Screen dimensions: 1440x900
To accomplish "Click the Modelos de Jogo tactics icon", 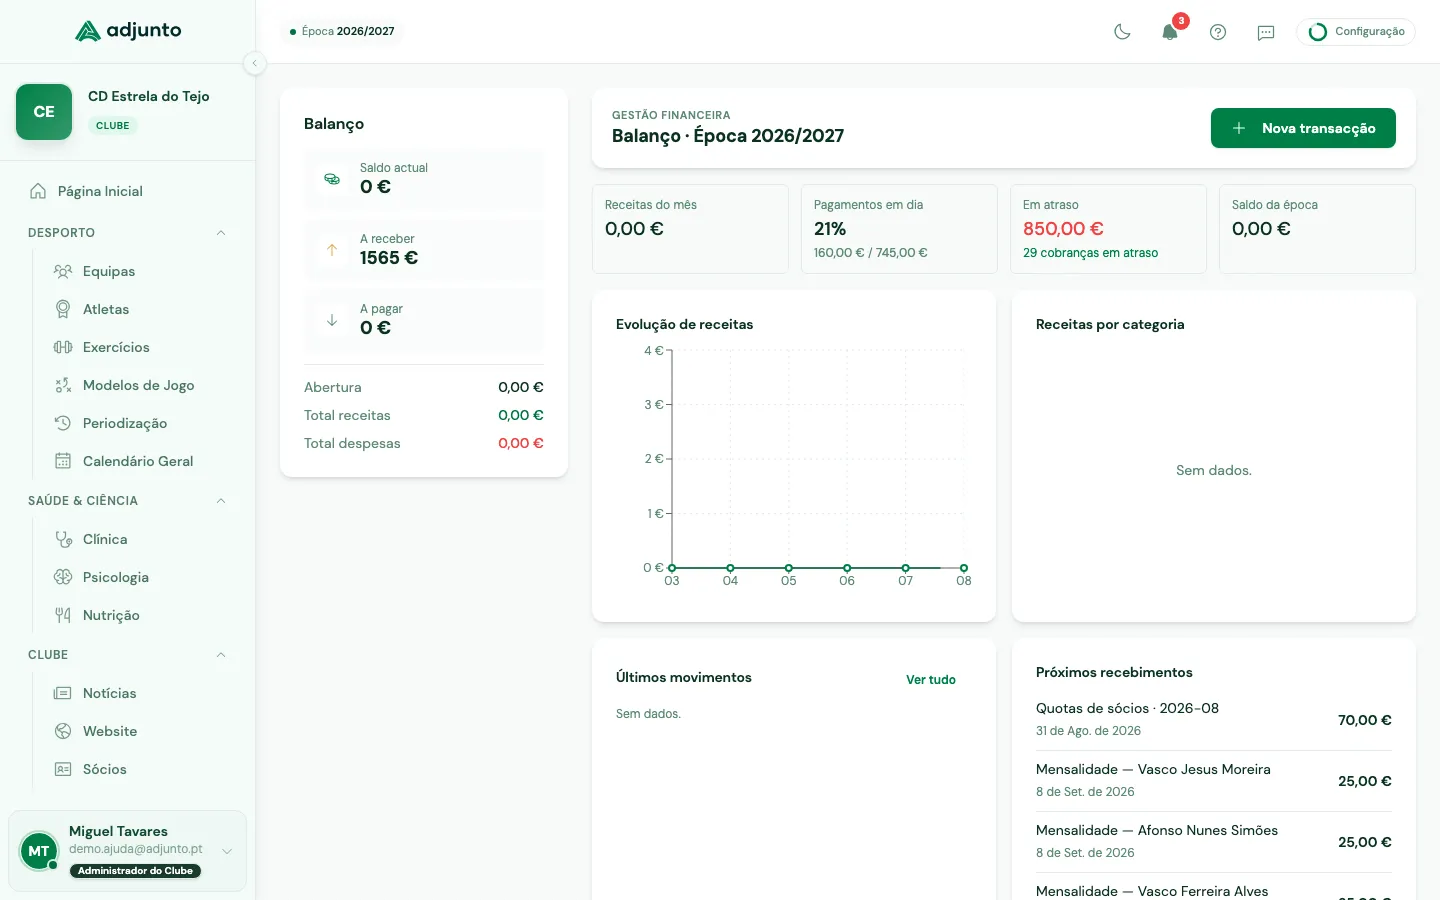I will click(63, 385).
